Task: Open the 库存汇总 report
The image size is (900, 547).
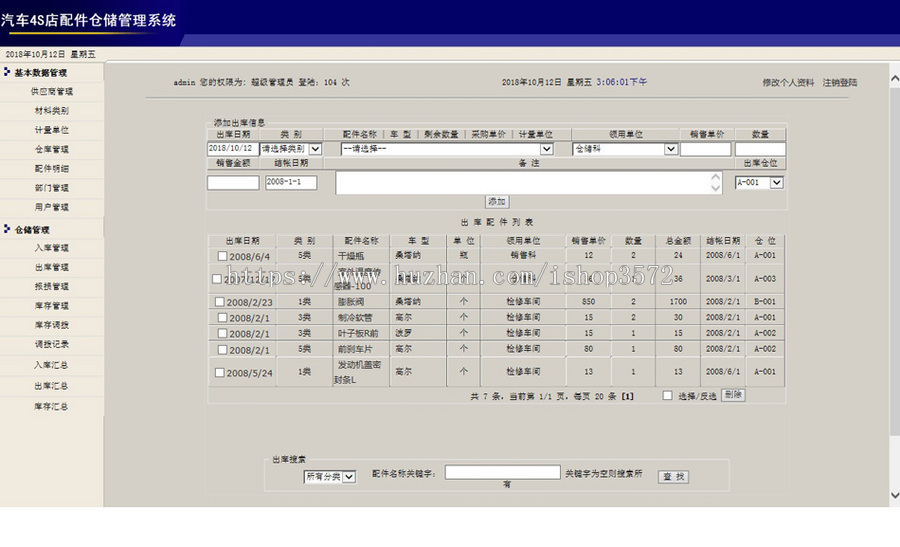Action: (x=52, y=406)
